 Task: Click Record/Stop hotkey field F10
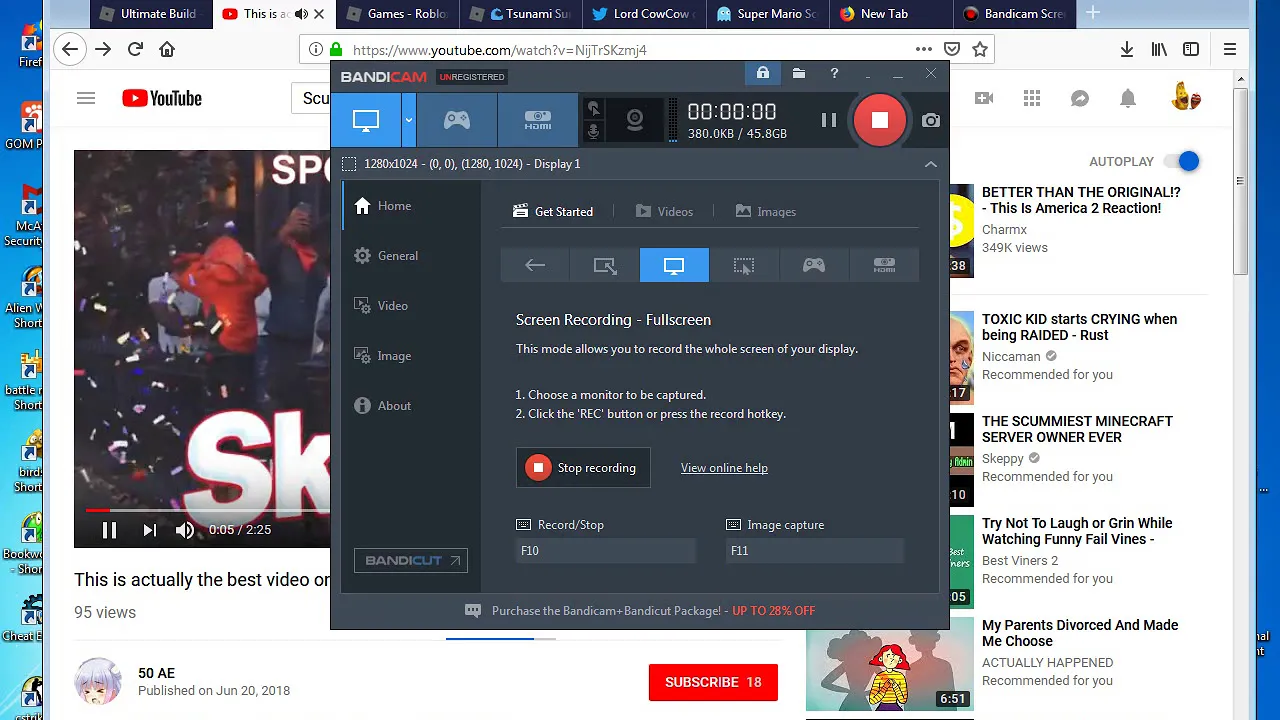[x=605, y=551]
